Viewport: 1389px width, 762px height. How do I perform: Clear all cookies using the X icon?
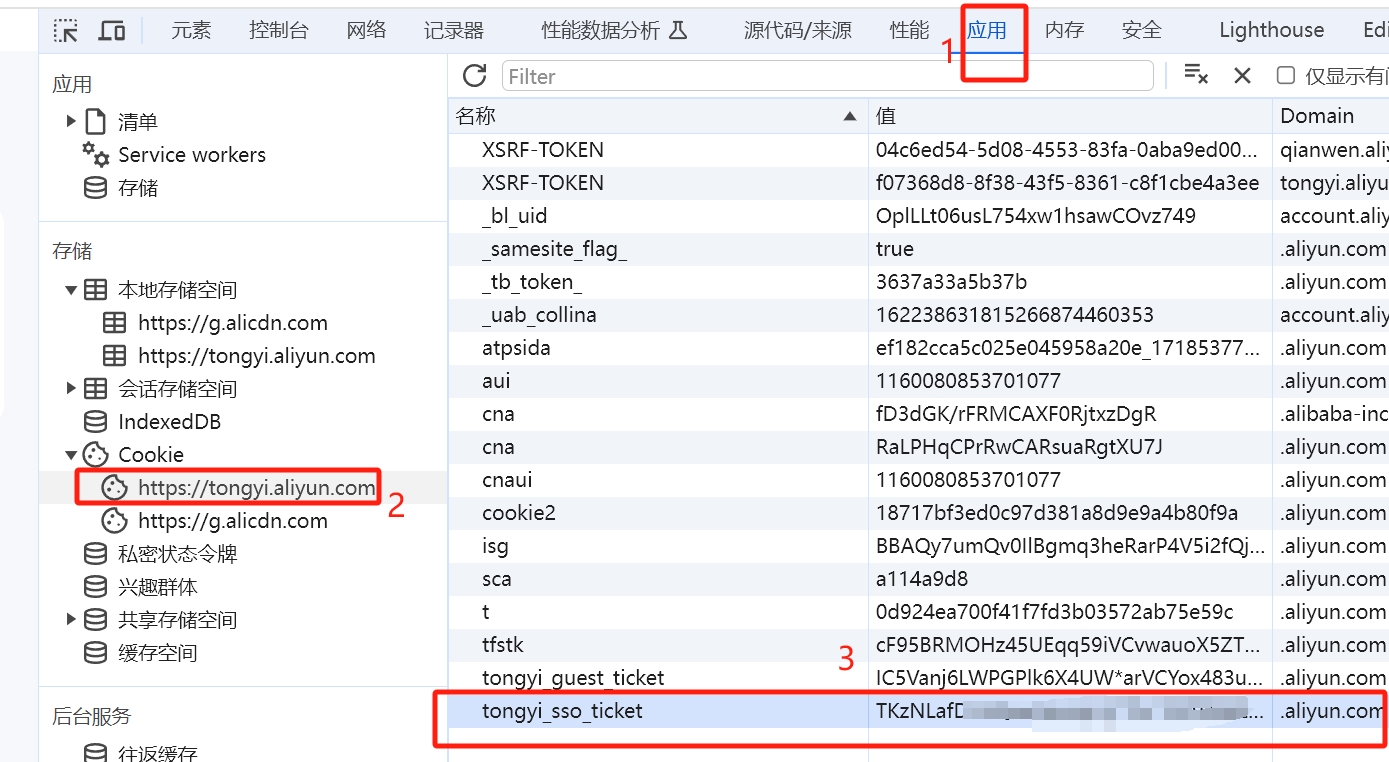pyautogui.click(x=1243, y=75)
